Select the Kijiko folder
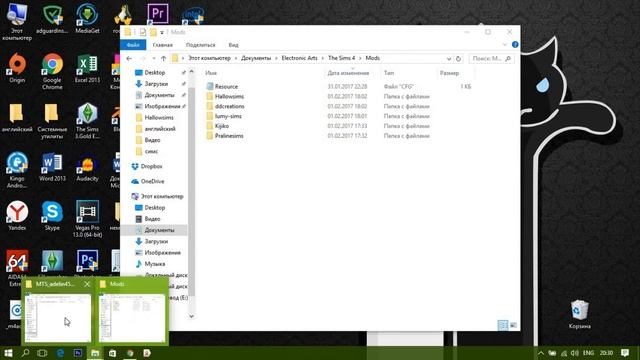 click(222, 126)
